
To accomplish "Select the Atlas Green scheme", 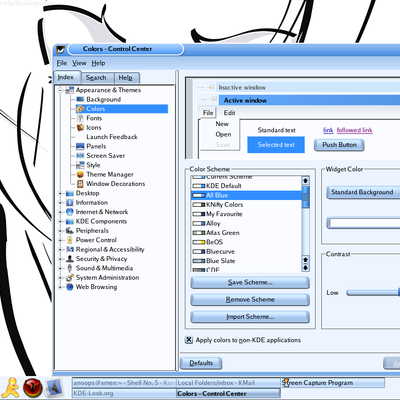I will (247, 233).
